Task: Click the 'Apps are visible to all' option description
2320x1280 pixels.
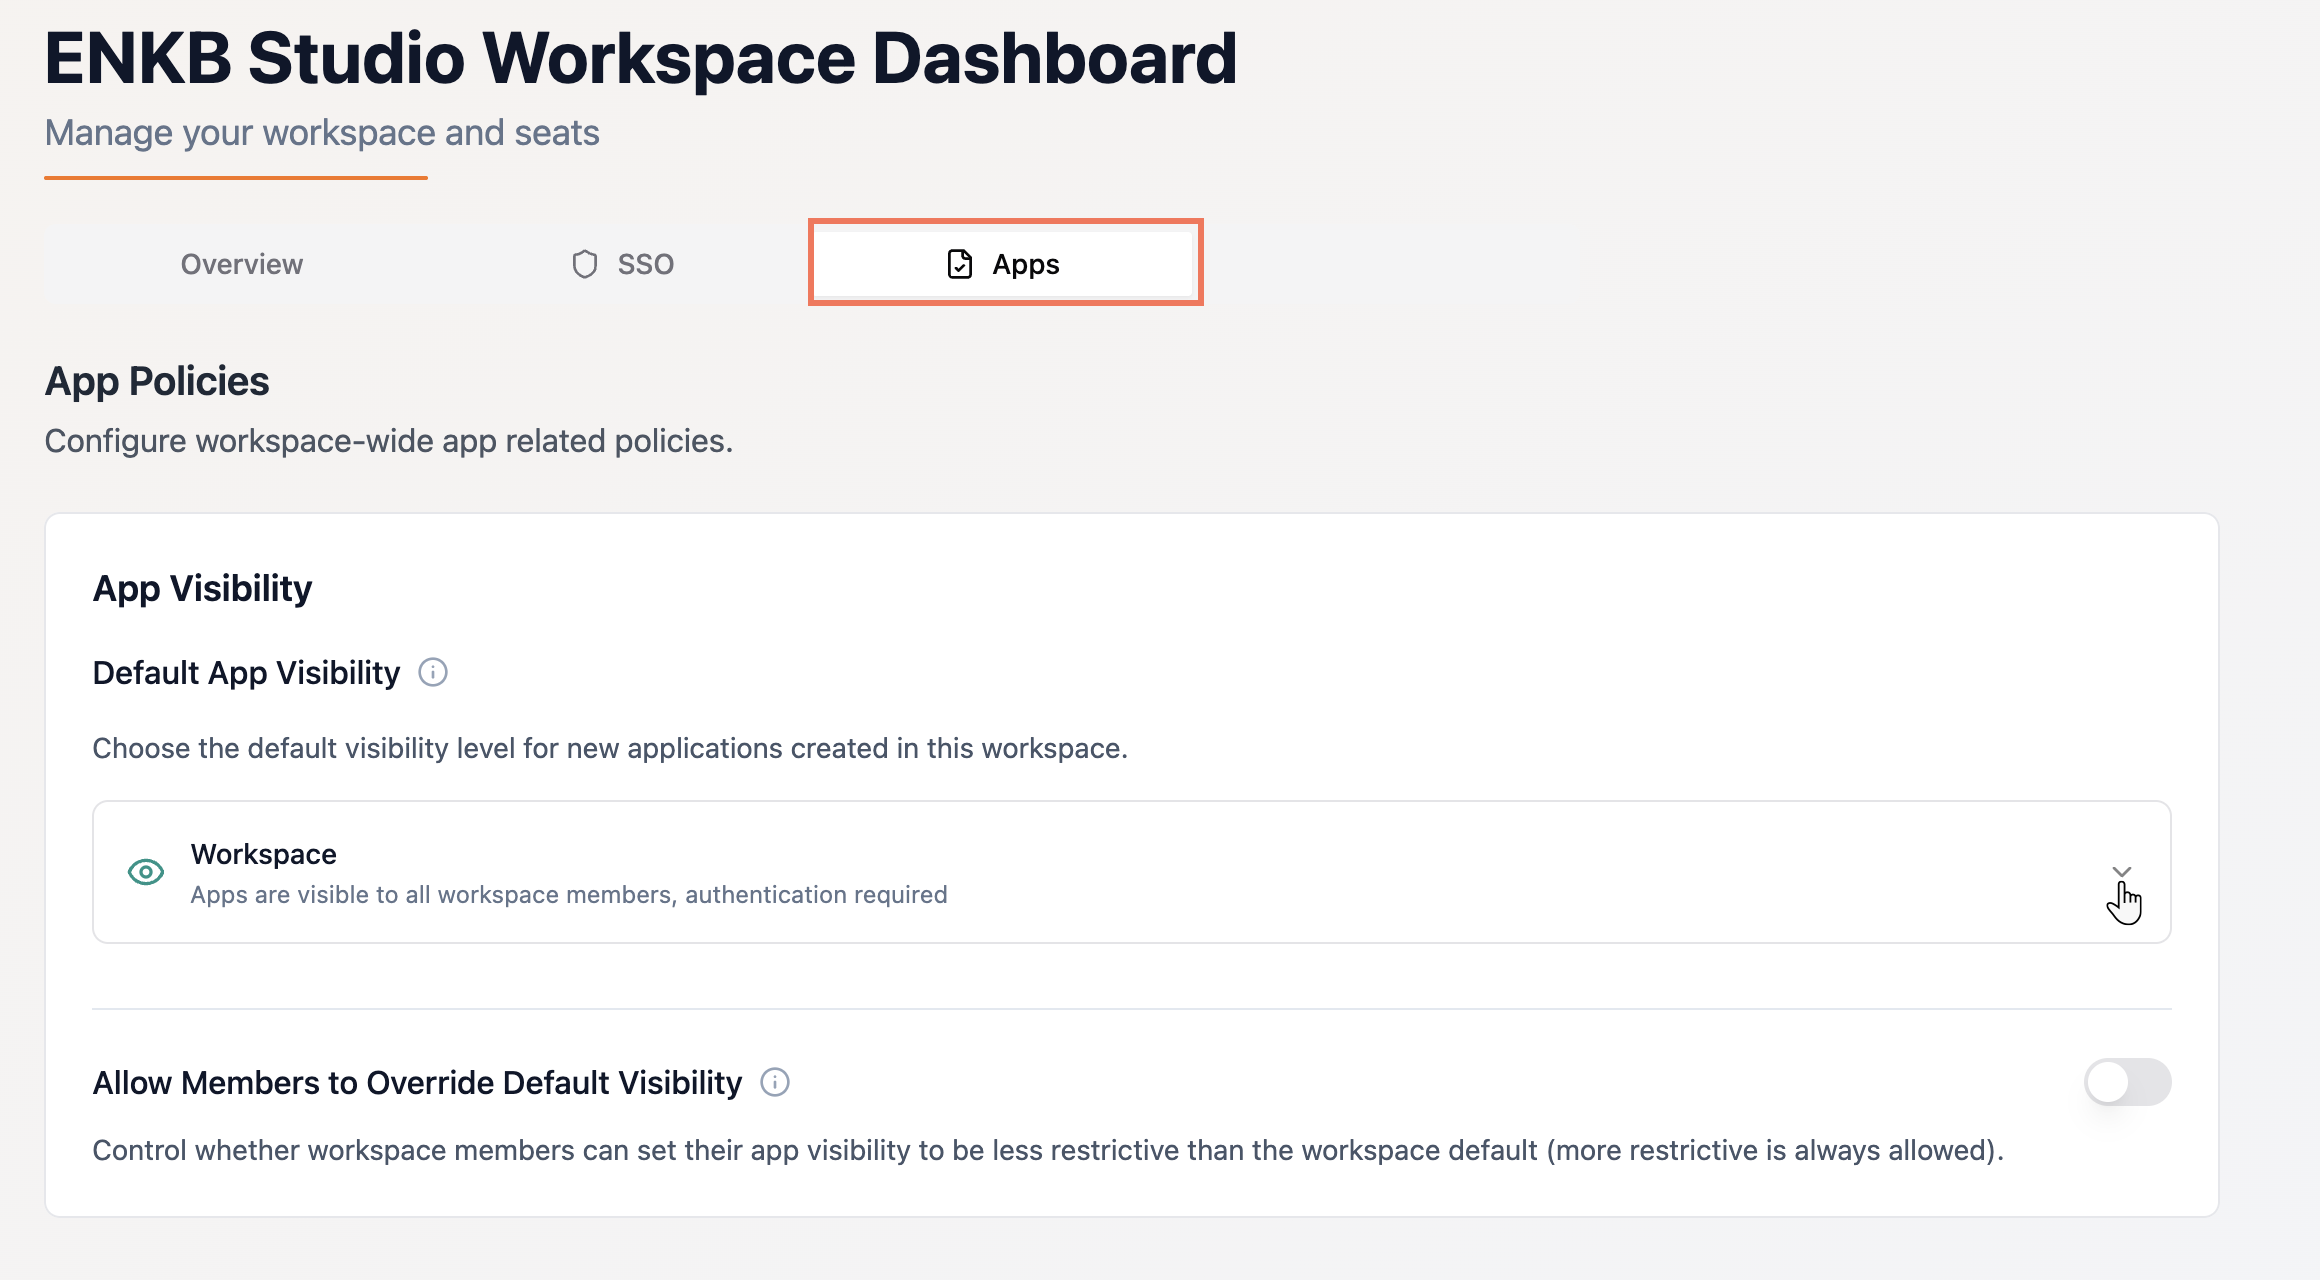Action: [568, 895]
